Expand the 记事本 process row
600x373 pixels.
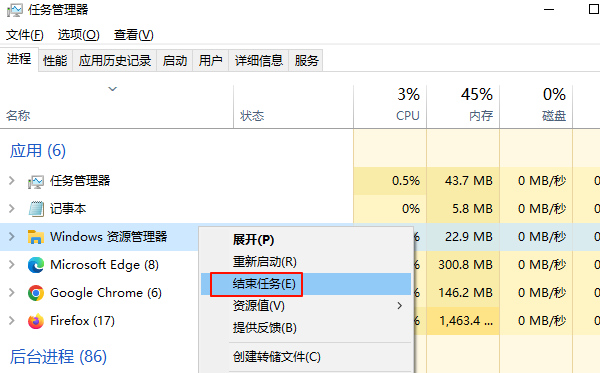[12, 208]
